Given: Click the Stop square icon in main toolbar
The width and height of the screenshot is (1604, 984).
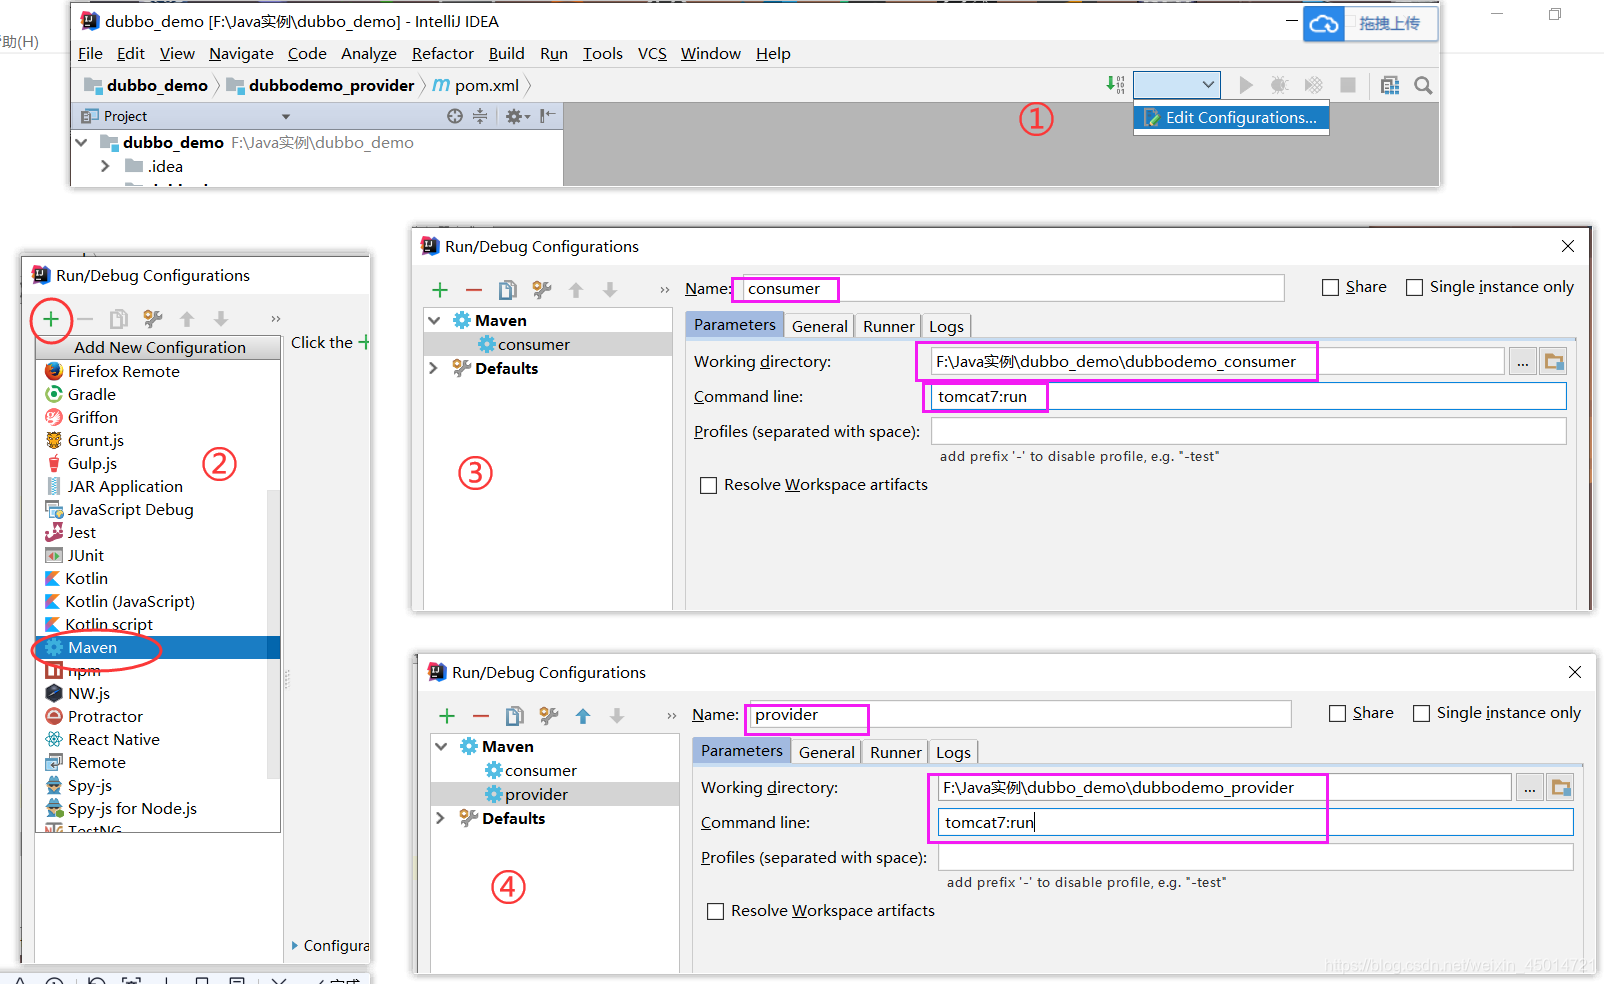Looking at the screenshot, I should 1348,85.
